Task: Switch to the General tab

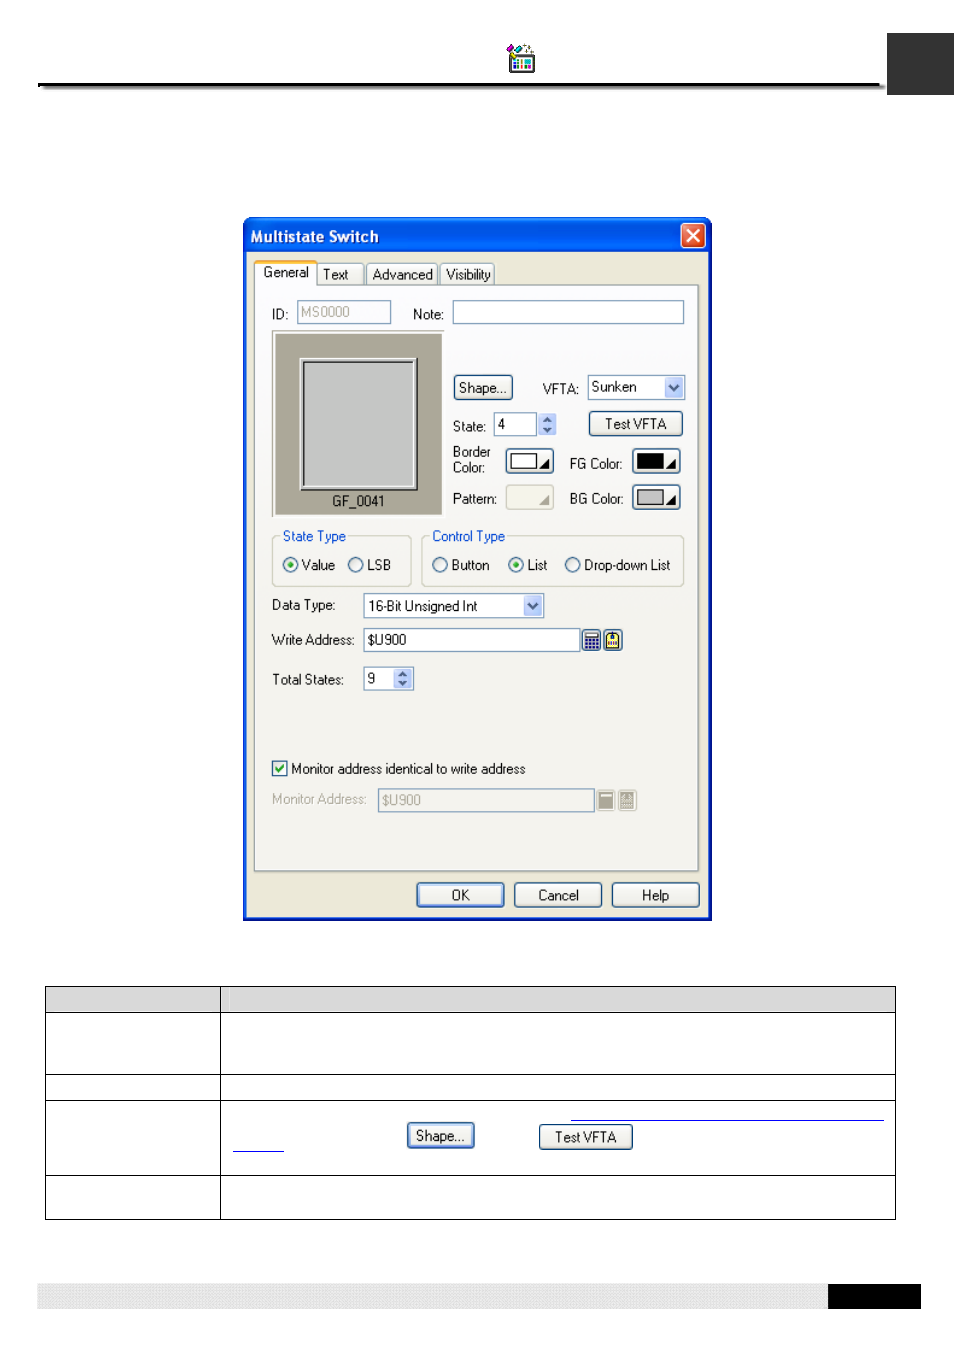Action: click(x=286, y=273)
